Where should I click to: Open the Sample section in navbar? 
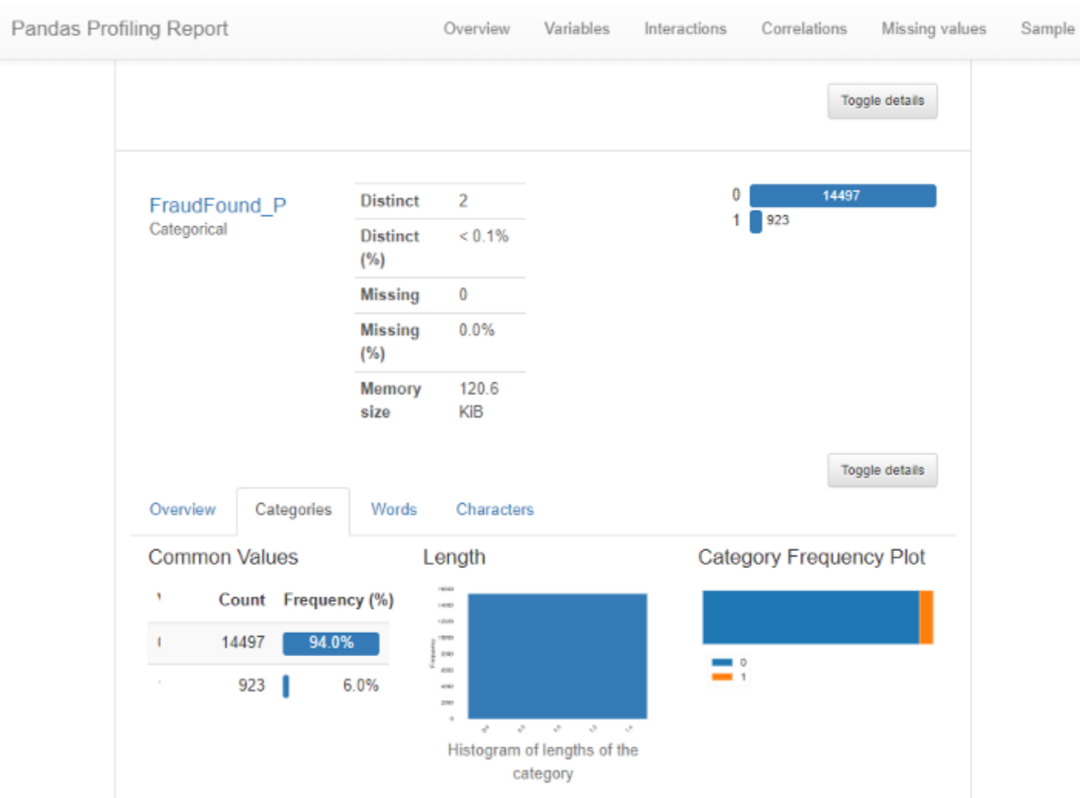(1046, 29)
